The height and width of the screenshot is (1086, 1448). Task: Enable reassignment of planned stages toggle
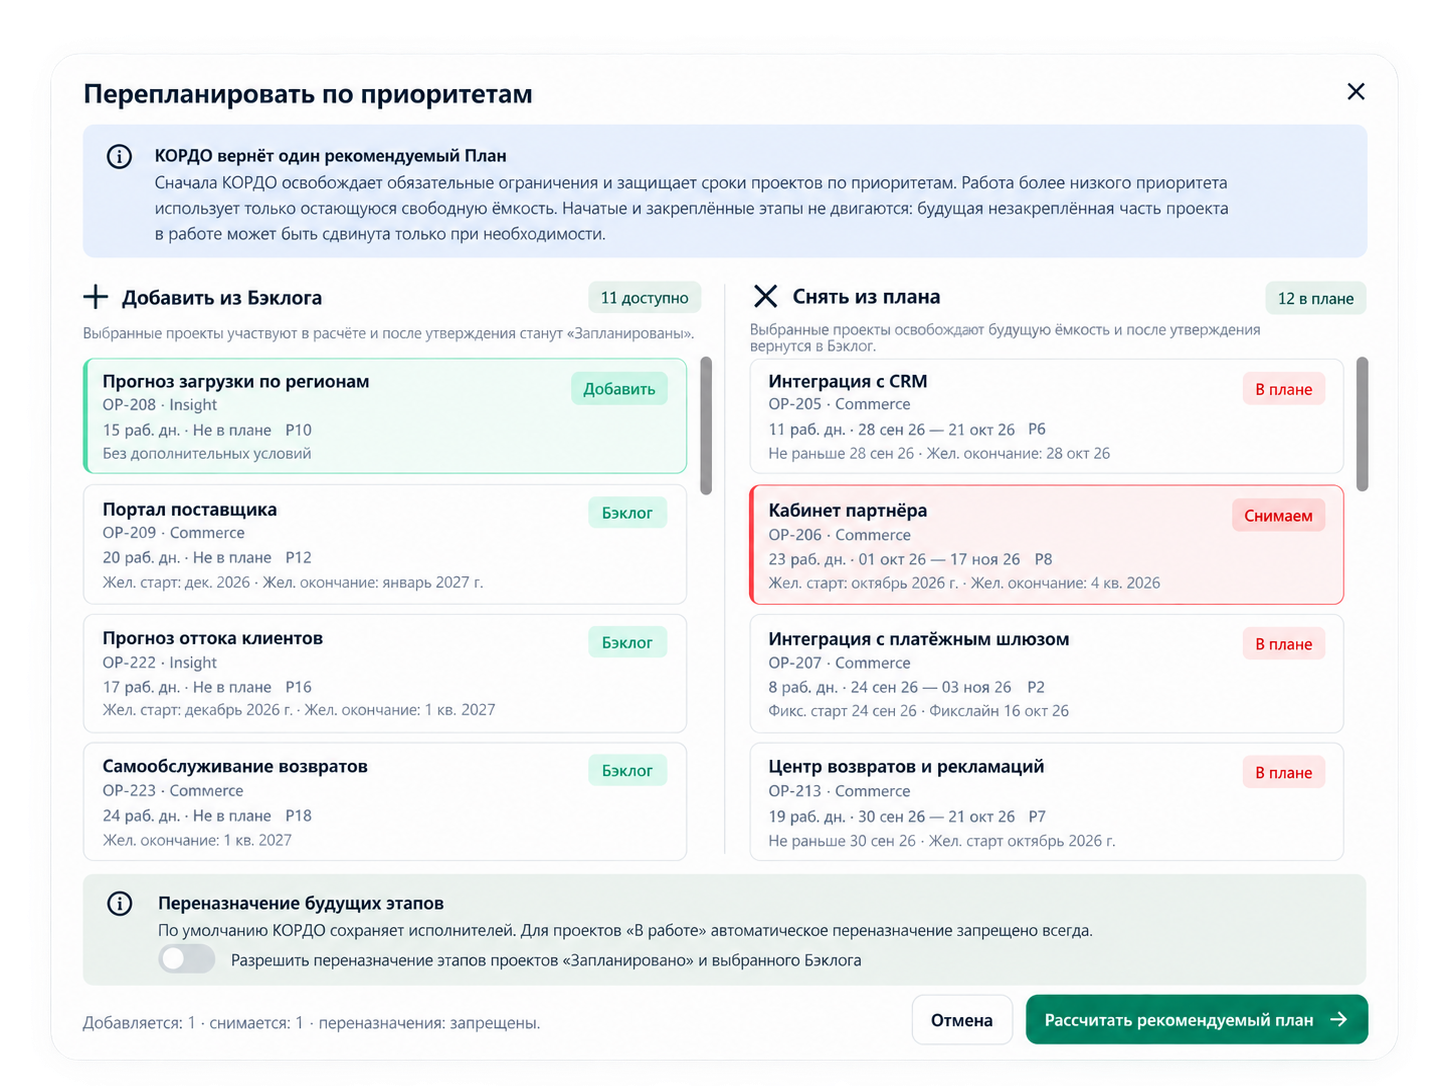point(187,959)
